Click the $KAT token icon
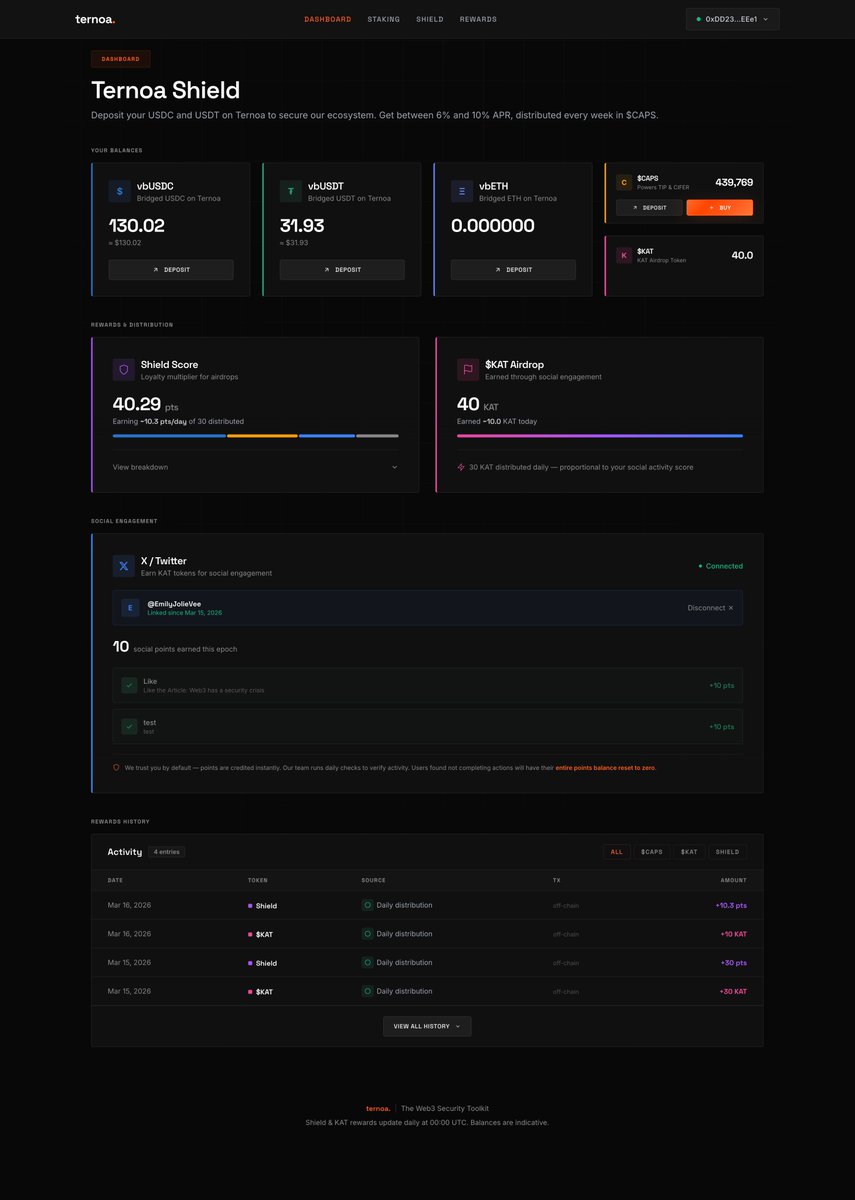The height and width of the screenshot is (1200, 855). click(624, 256)
